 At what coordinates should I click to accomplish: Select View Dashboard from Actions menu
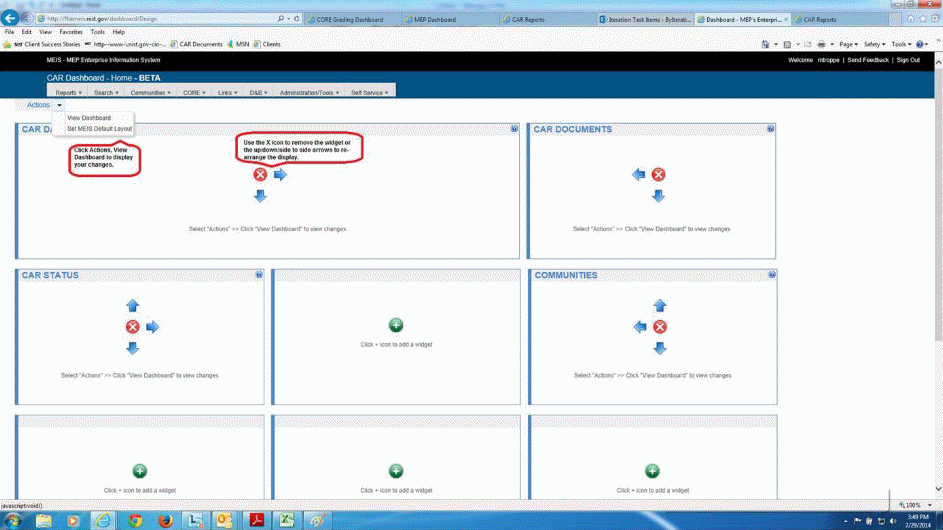coord(89,118)
